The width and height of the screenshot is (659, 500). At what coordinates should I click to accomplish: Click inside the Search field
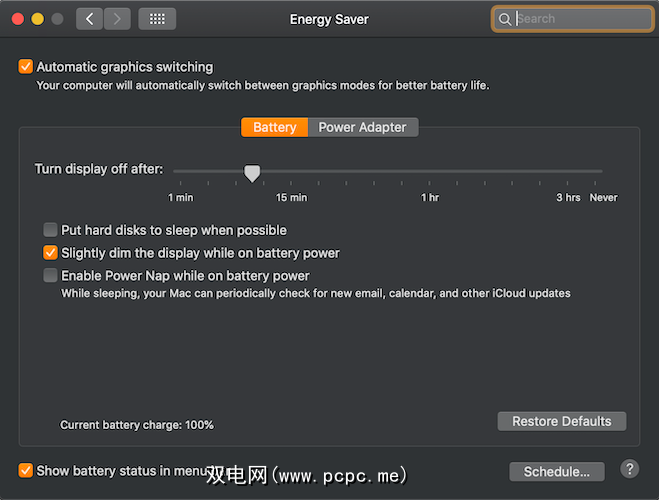(580, 19)
